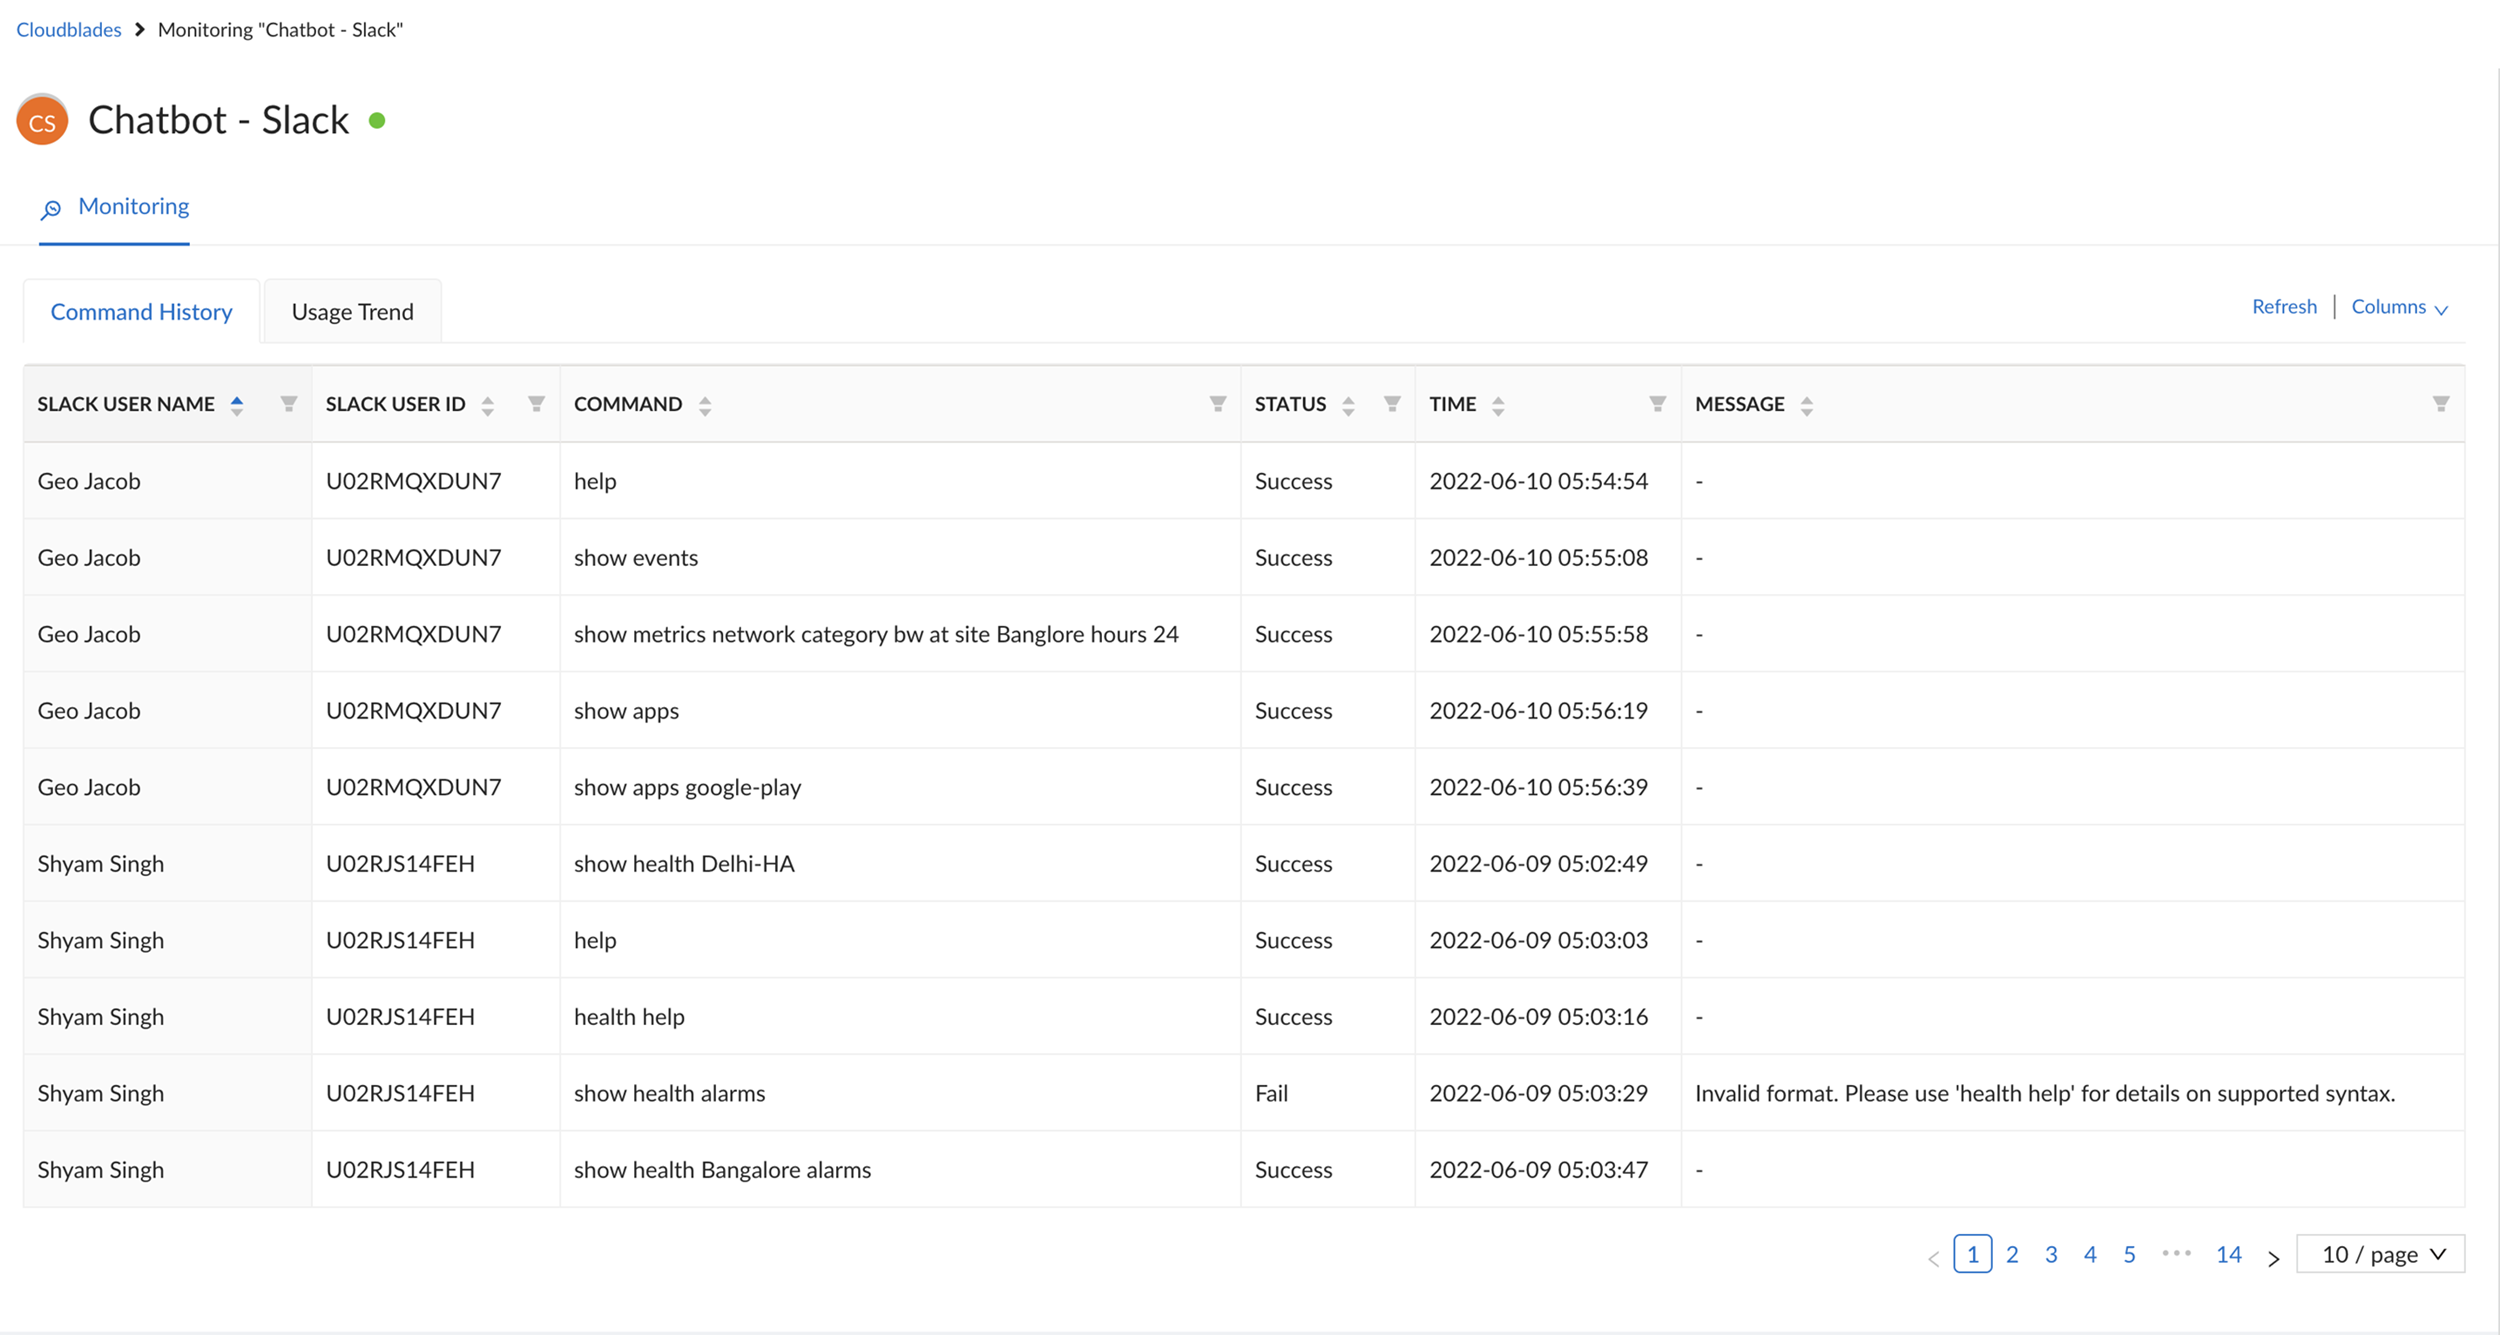Viewport: 2500px width, 1335px height.
Task: Open the Status column filter icon
Action: (1391, 404)
